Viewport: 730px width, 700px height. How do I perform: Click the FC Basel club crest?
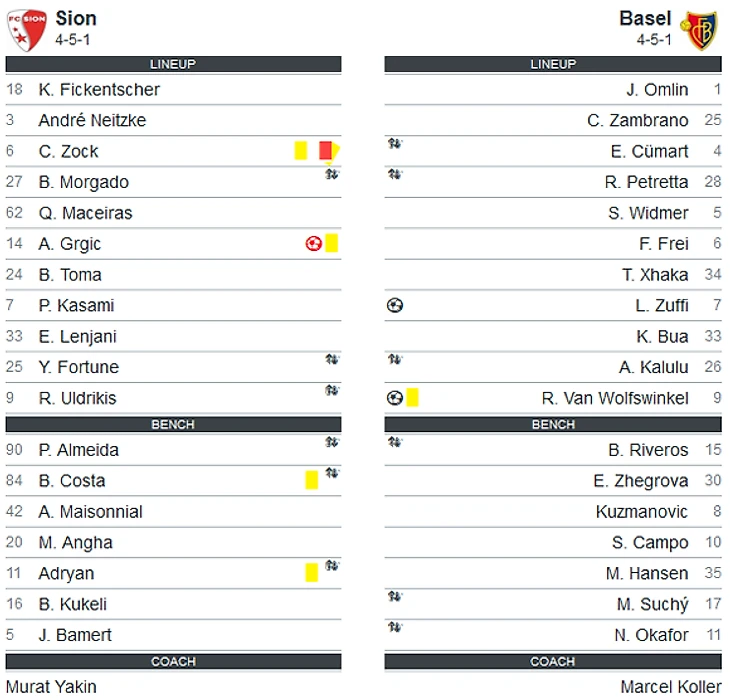699,31
